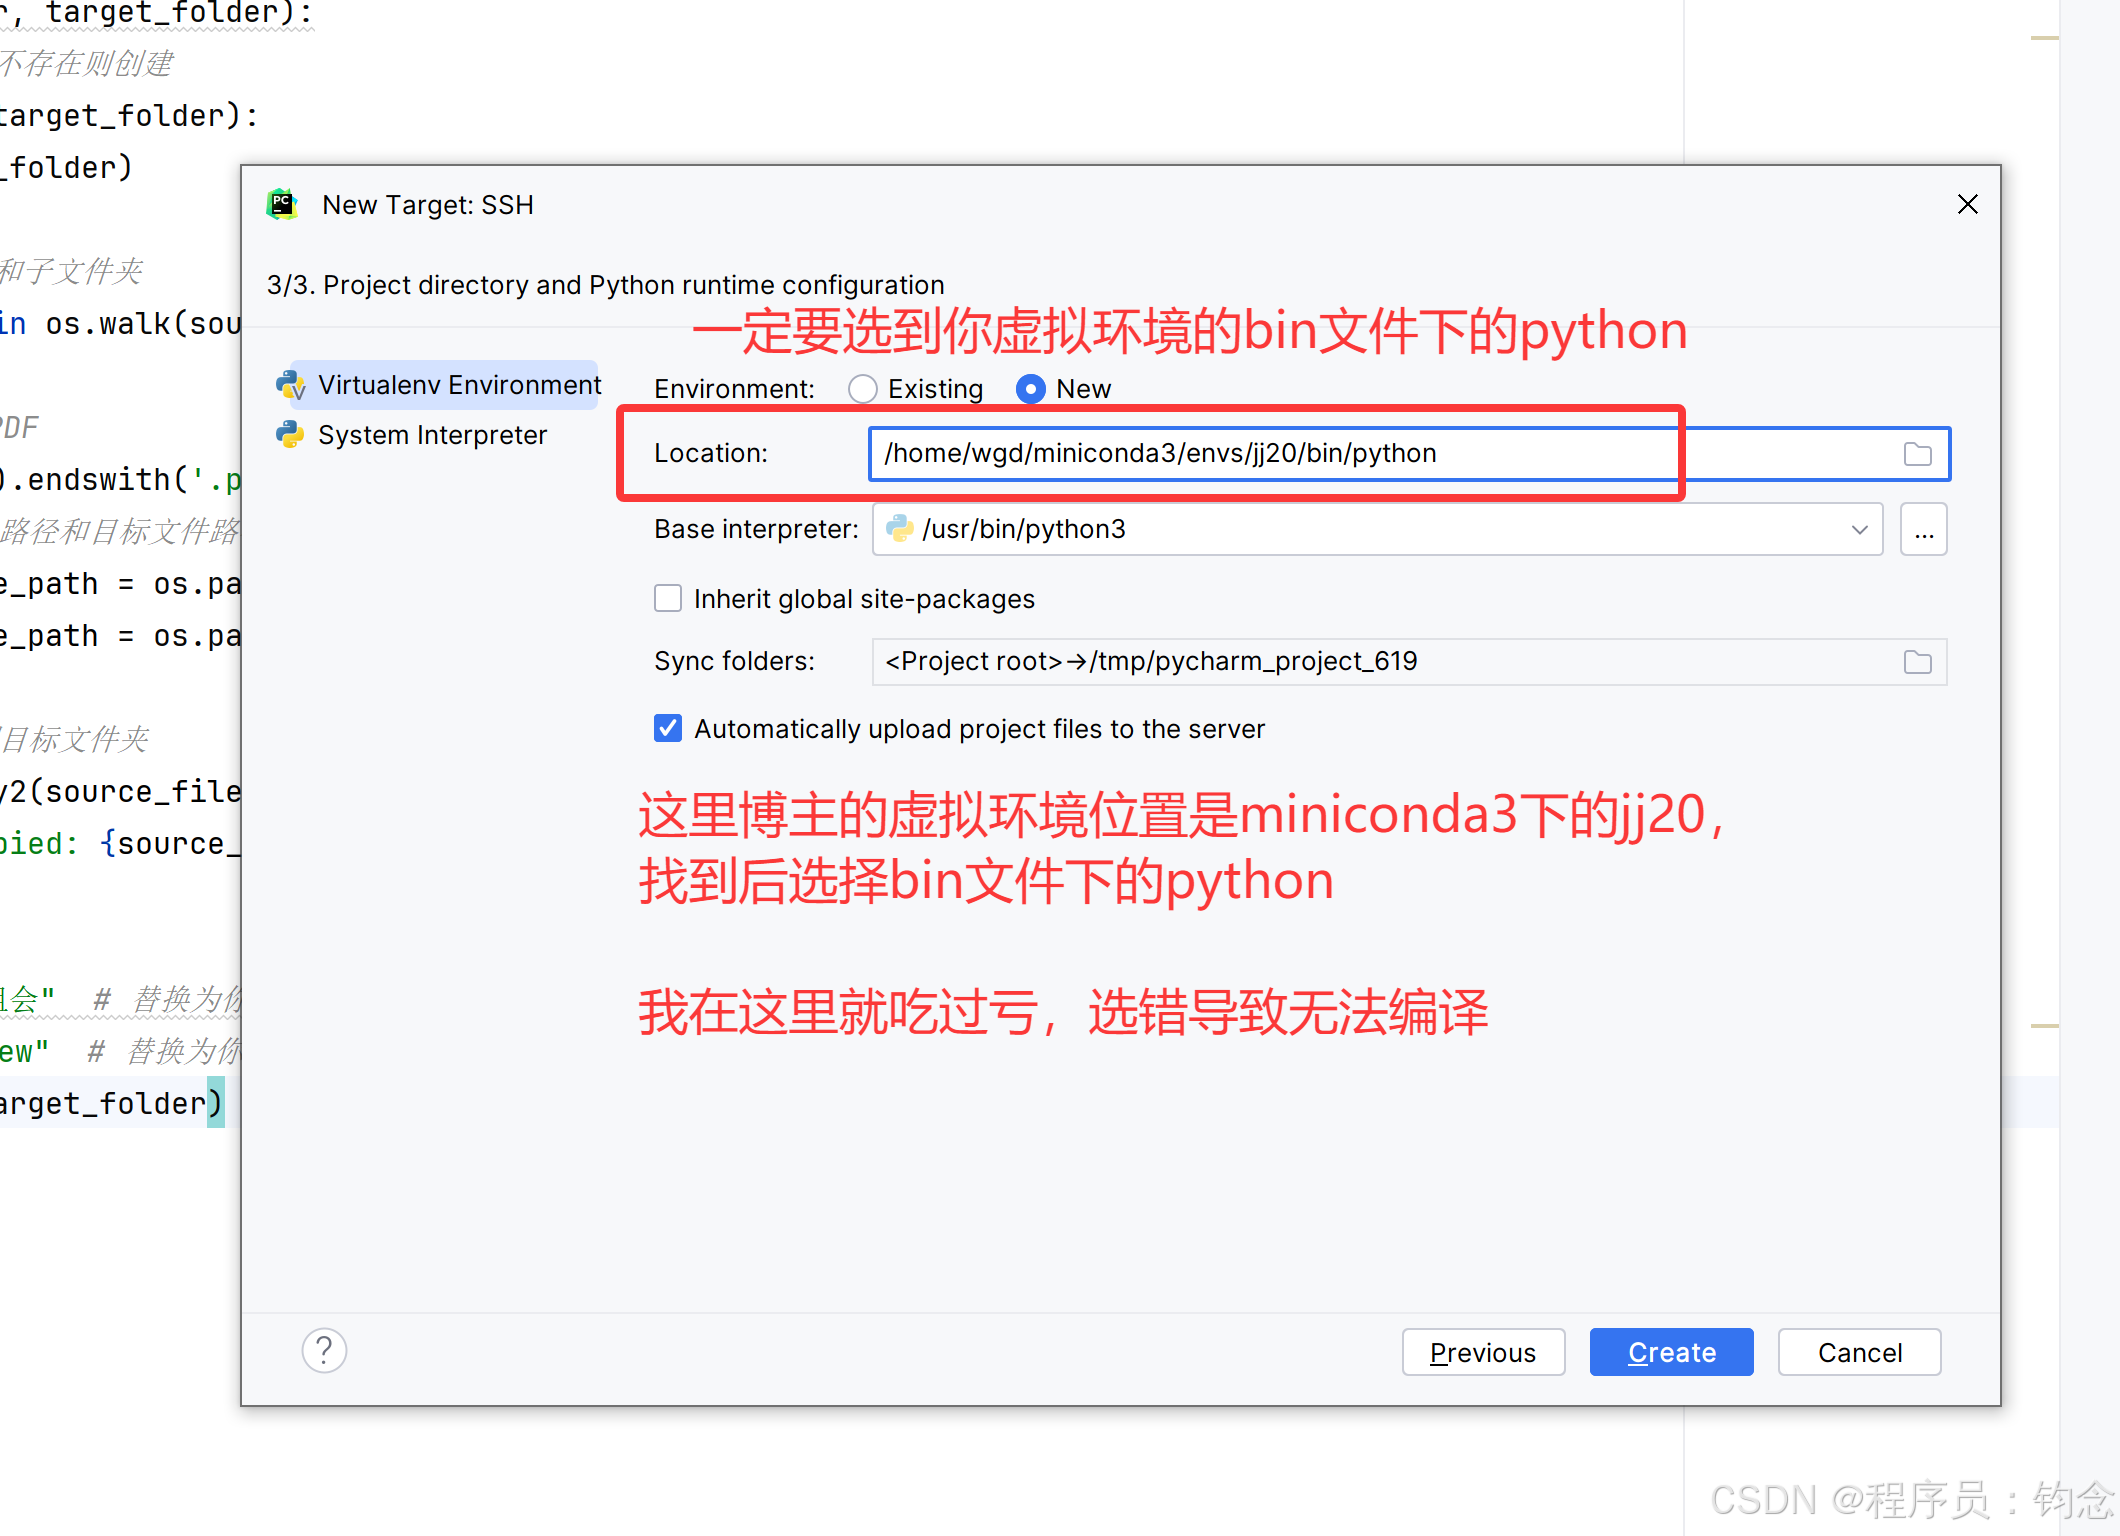Click the Previous button
Image resolution: width=2120 pixels, height=1536 pixels.
[1483, 1351]
